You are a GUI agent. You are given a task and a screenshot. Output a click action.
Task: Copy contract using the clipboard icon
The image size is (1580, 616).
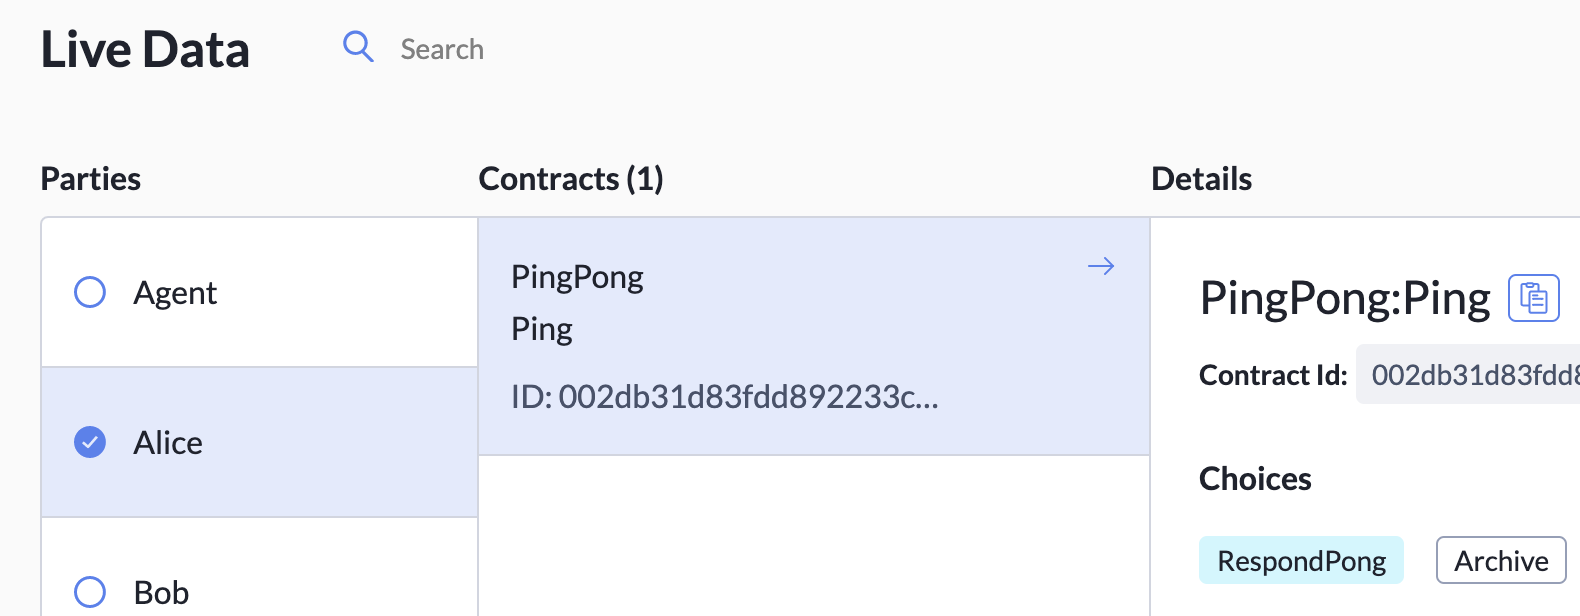[x=1533, y=298]
